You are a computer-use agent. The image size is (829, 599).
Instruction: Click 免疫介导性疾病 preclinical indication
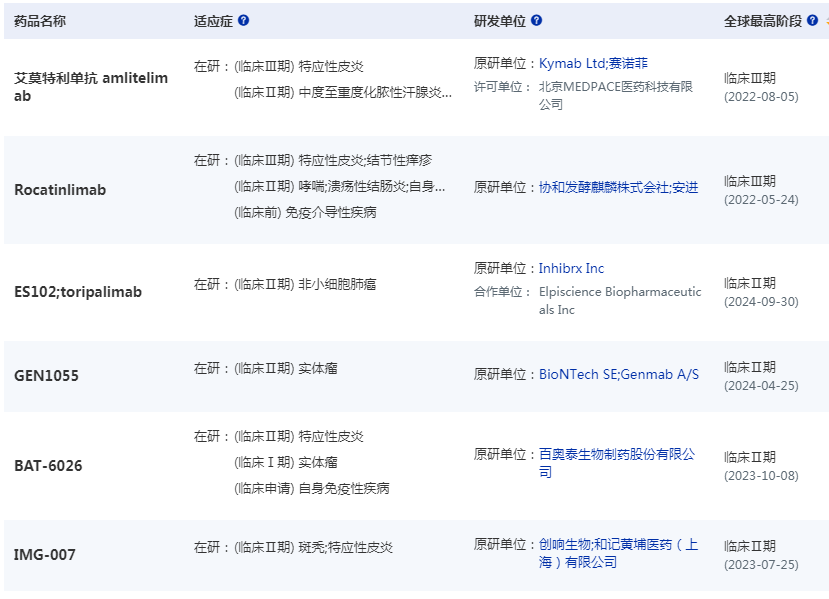[x=331, y=213]
